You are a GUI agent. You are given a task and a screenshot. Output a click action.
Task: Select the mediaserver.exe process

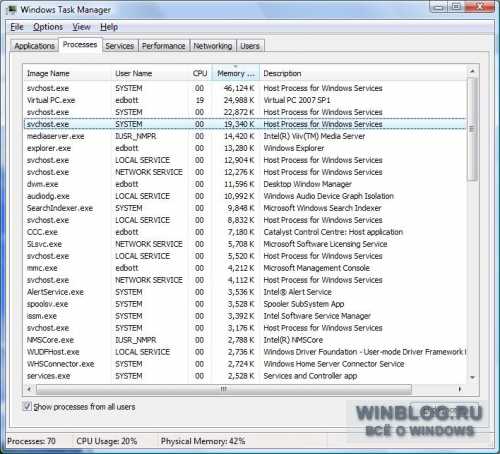pyautogui.click(x=245, y=136)
